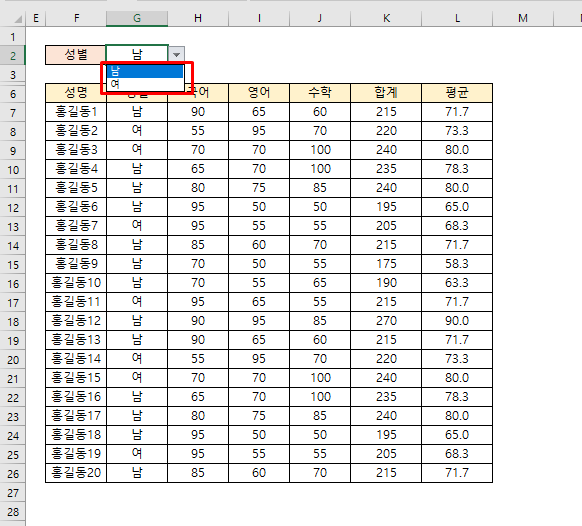Viewport: 582px width, 526px height.
Task: Select '남' in the dropdown list
Action: (x=145, y=71)
